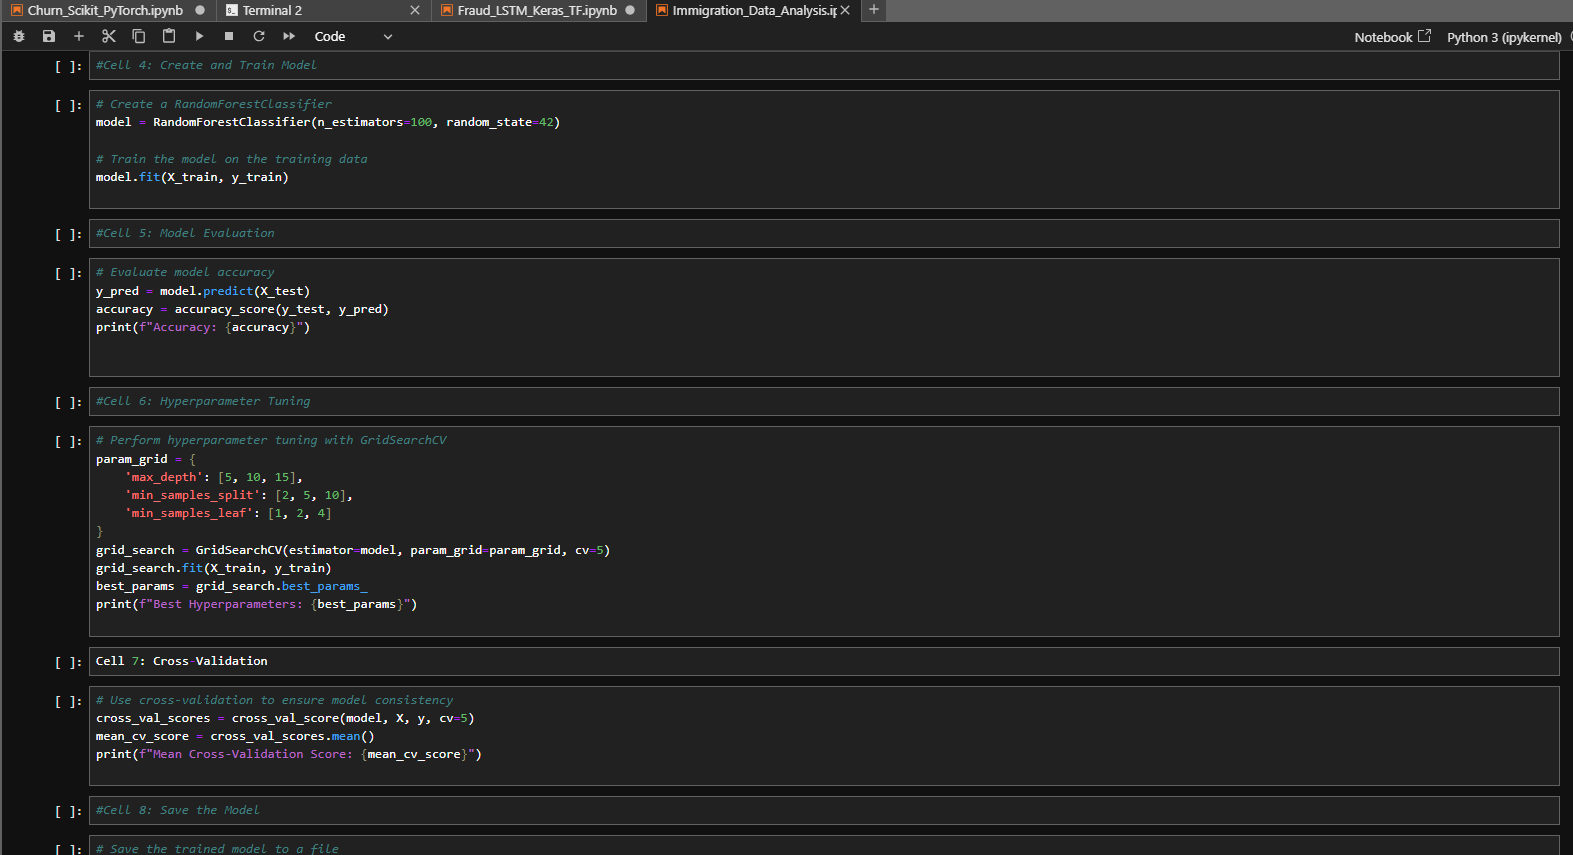The height and width of the screenshot is (855, 1573).
Task: Click the print Best Hyperparameters line
Action: tap(257, 604)
